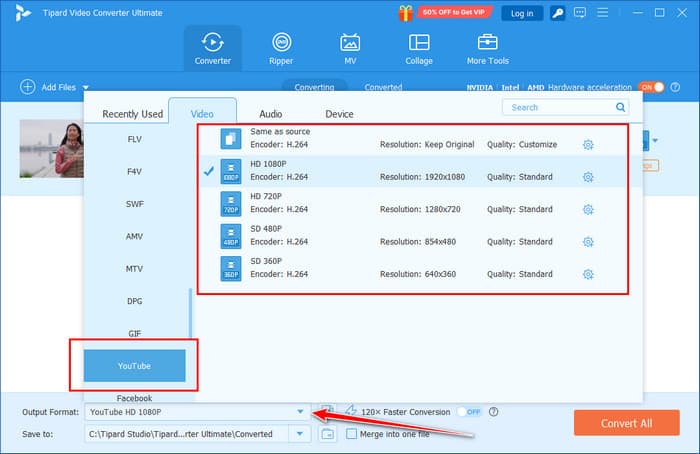The image size is (700, 454).
Task: Open settings gear for HD 720P
Action: 588,209
